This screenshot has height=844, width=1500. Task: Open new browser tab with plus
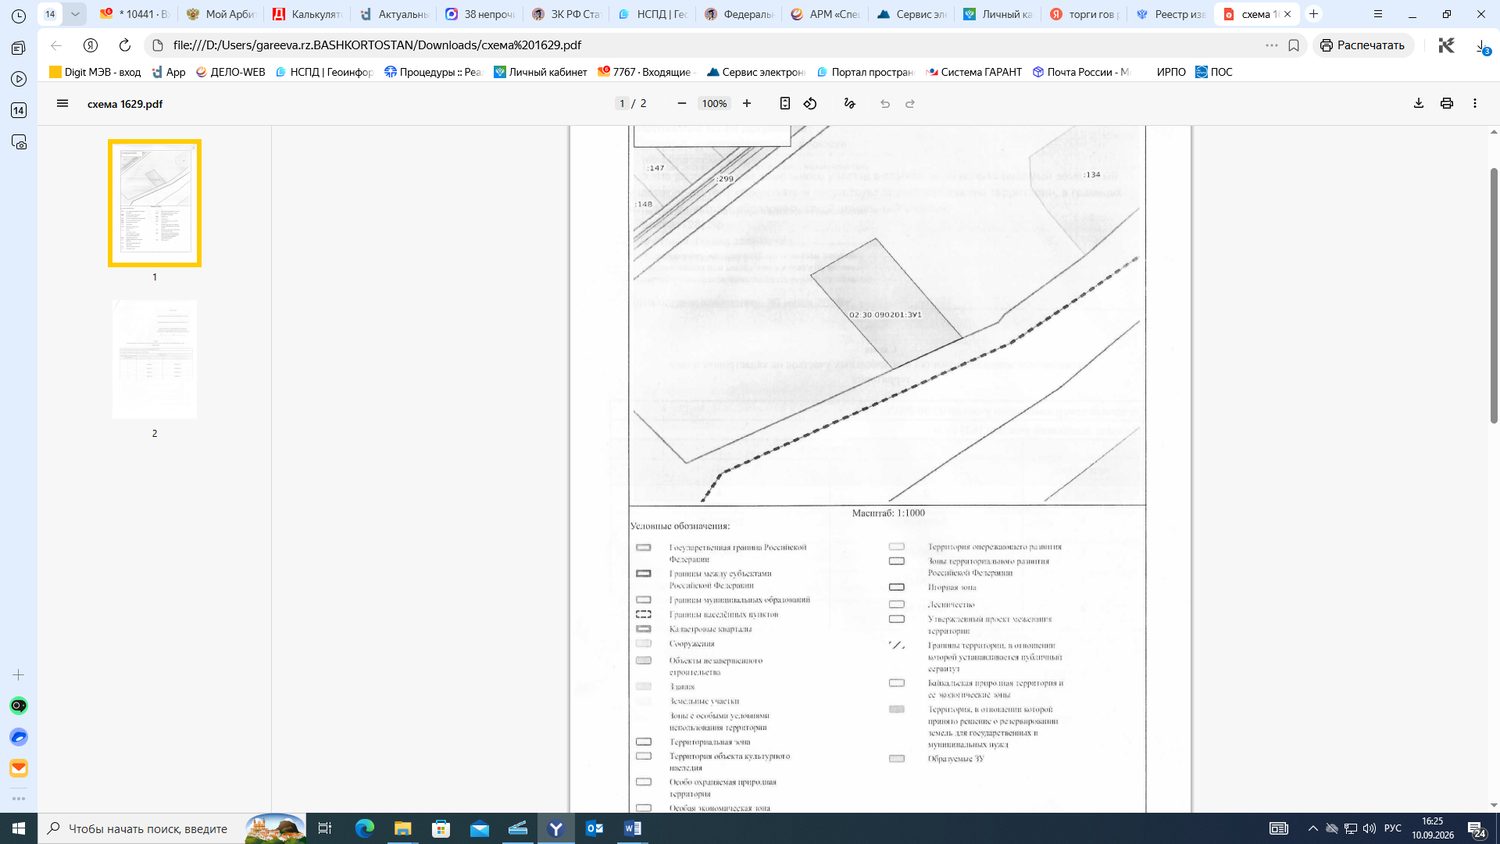(1314, 14)
